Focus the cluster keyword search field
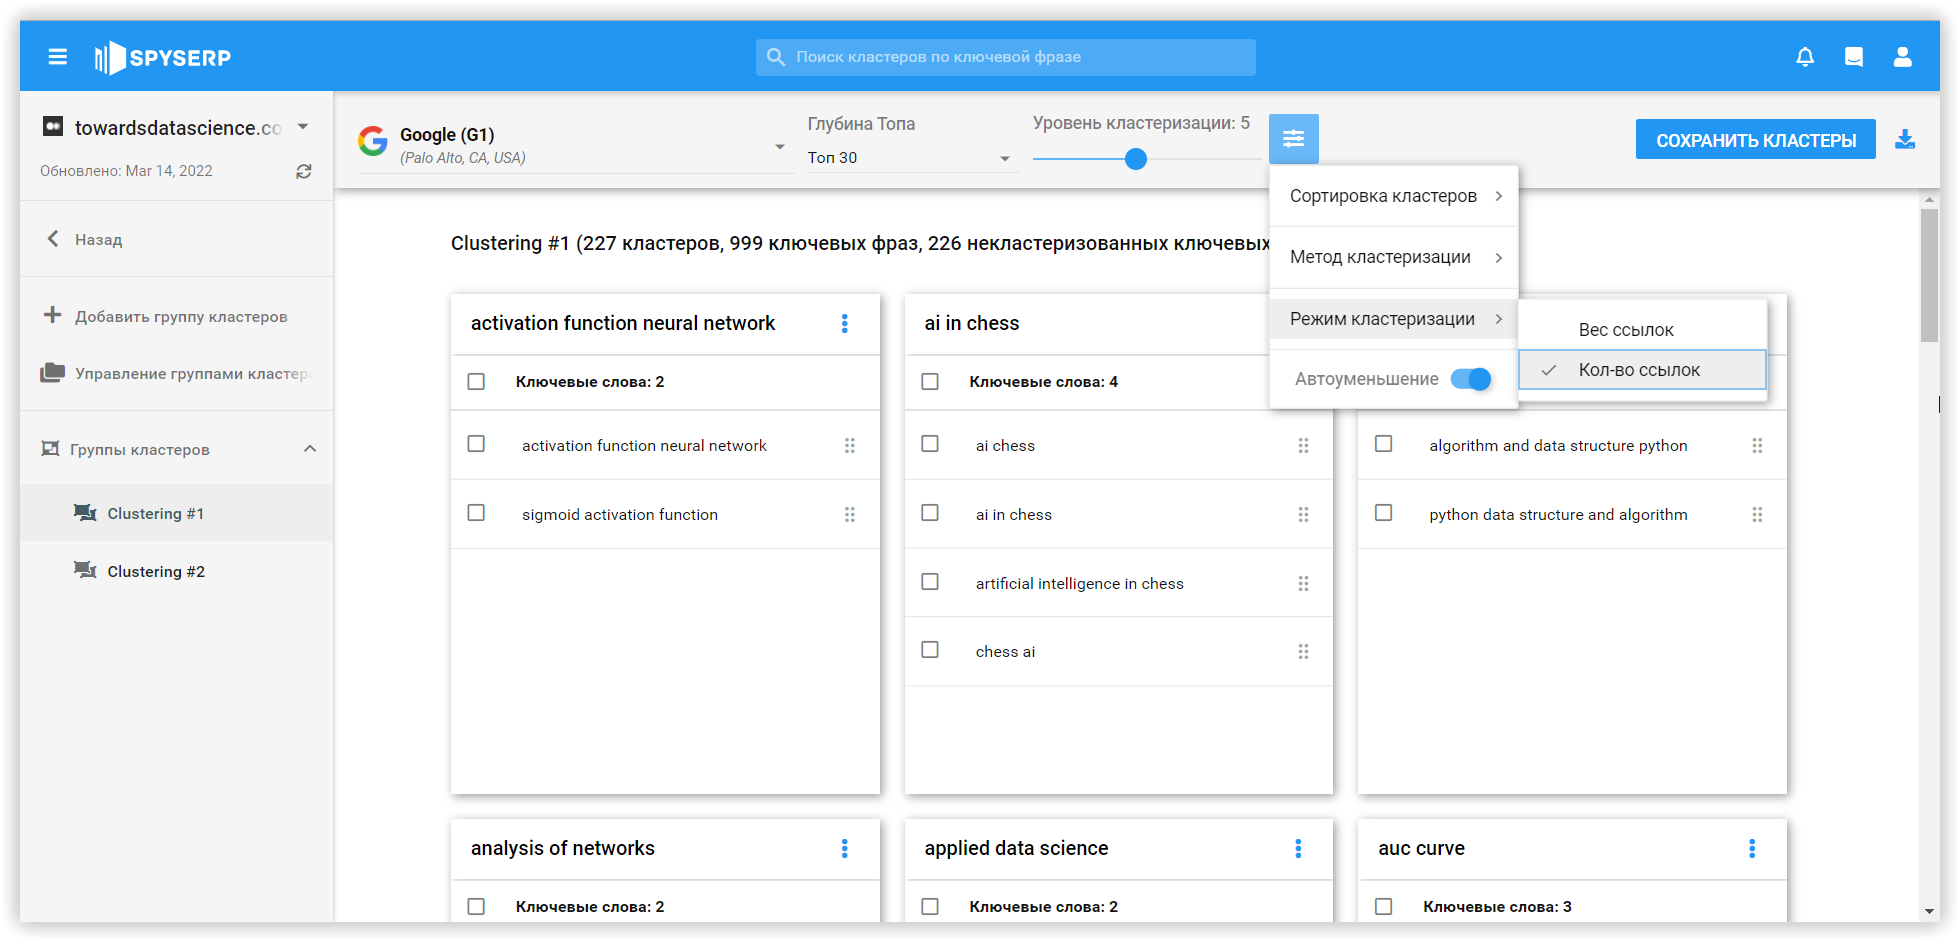The width and height of the screenshot is (1960, 942). point(1005,57)
